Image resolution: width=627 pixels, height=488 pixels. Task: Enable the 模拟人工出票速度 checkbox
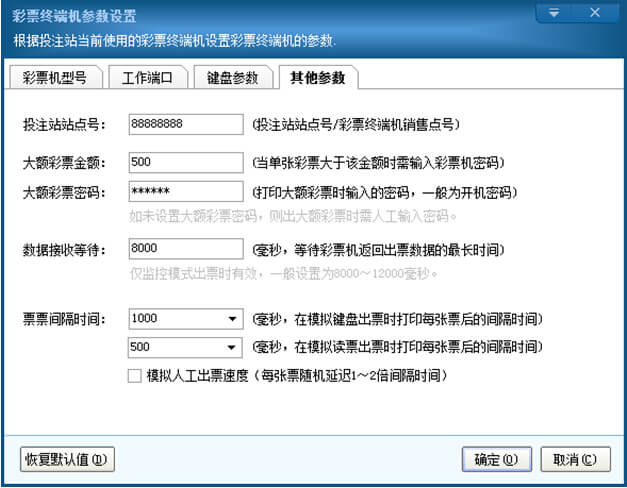[135, 376]
